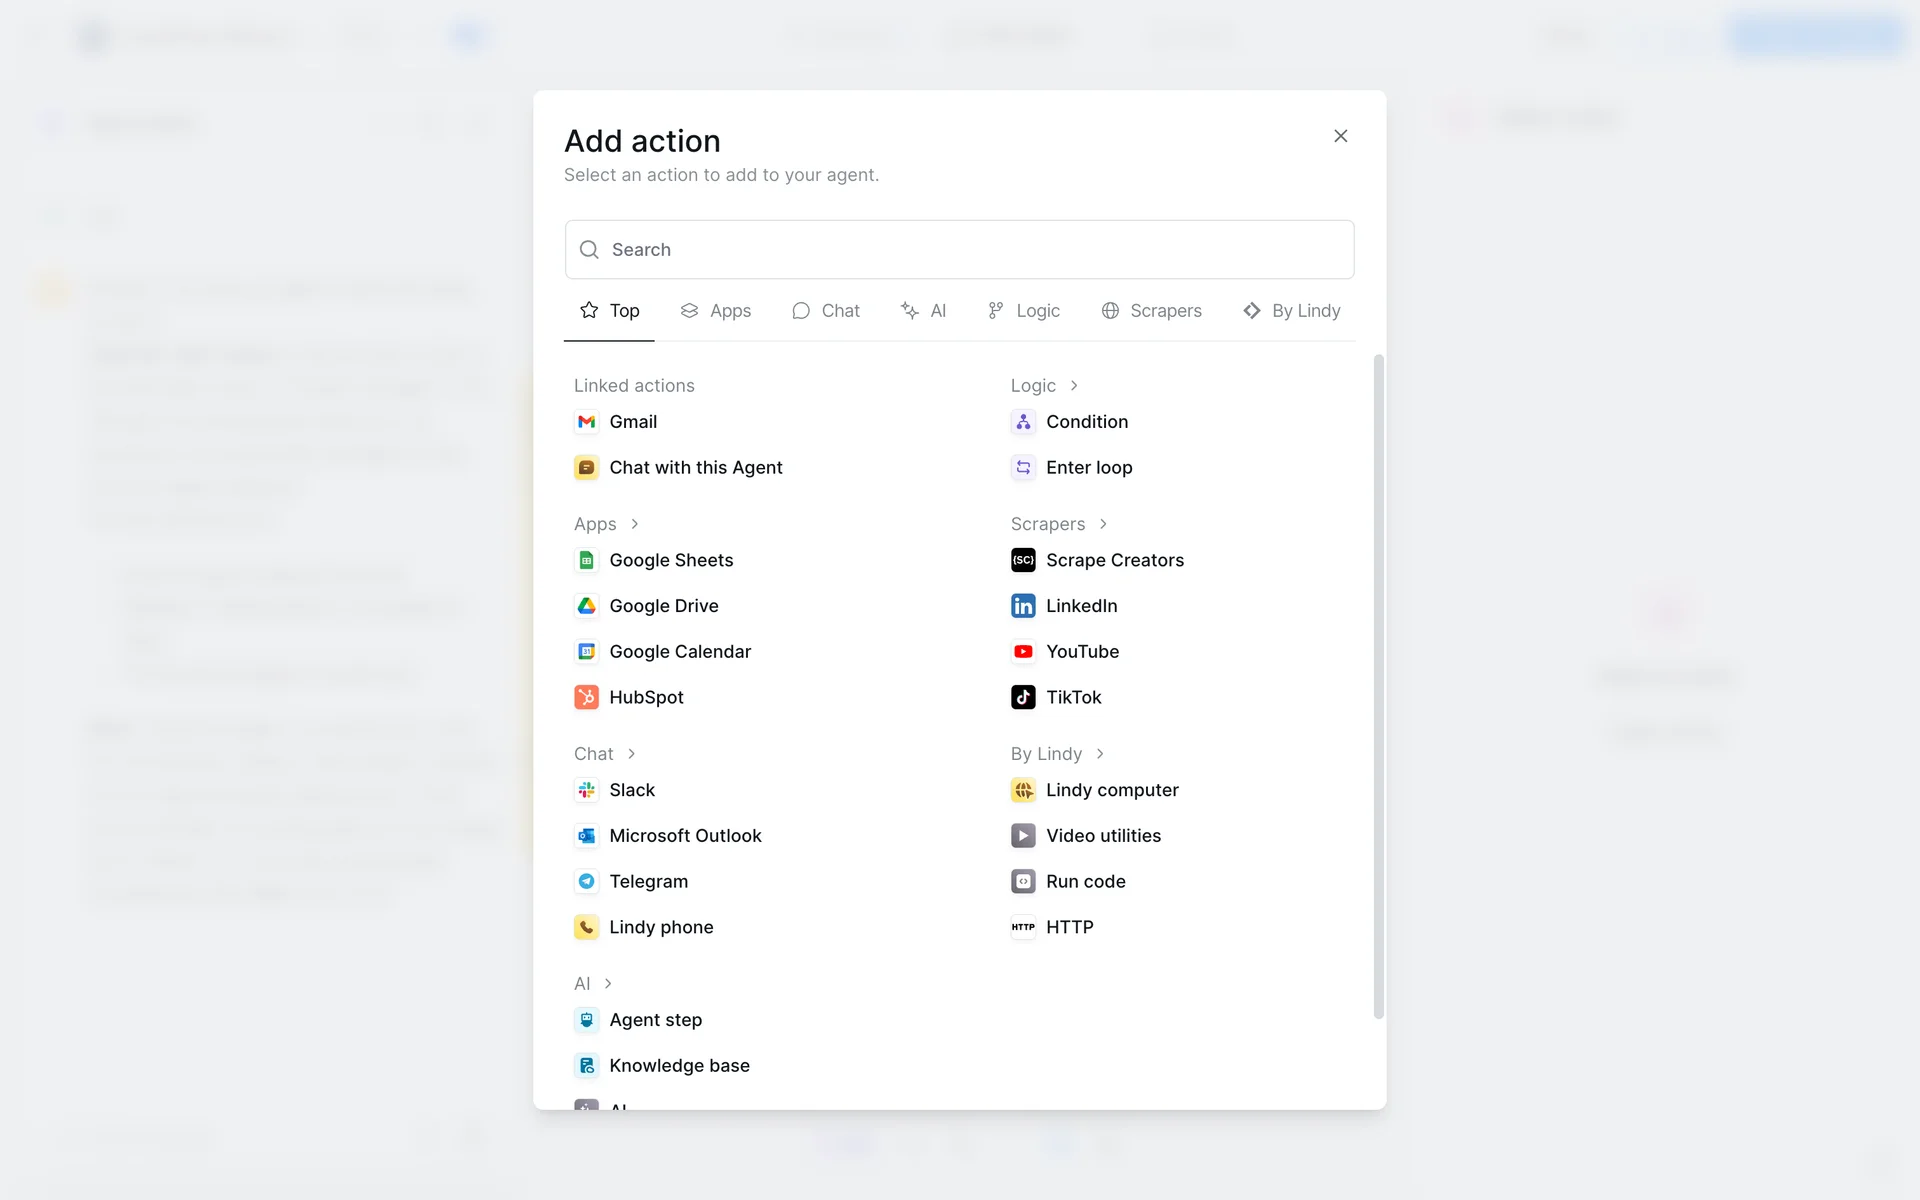Viewport: 1920px width, 1200px height.
Task: Expand the Apps section chevron
Action: [634, 524]
